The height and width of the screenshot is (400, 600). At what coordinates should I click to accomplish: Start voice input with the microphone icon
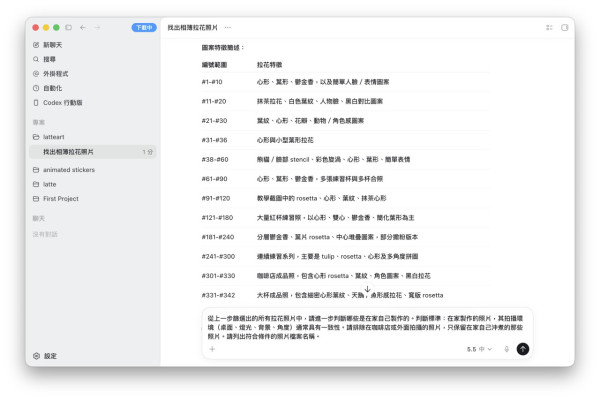point(506,349)
